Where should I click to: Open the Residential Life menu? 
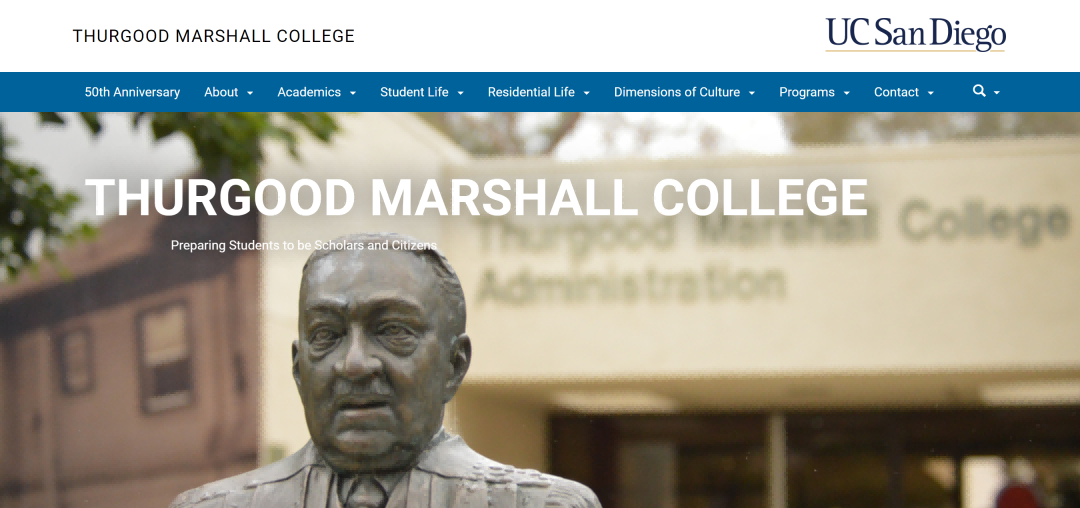coord(531,92)
